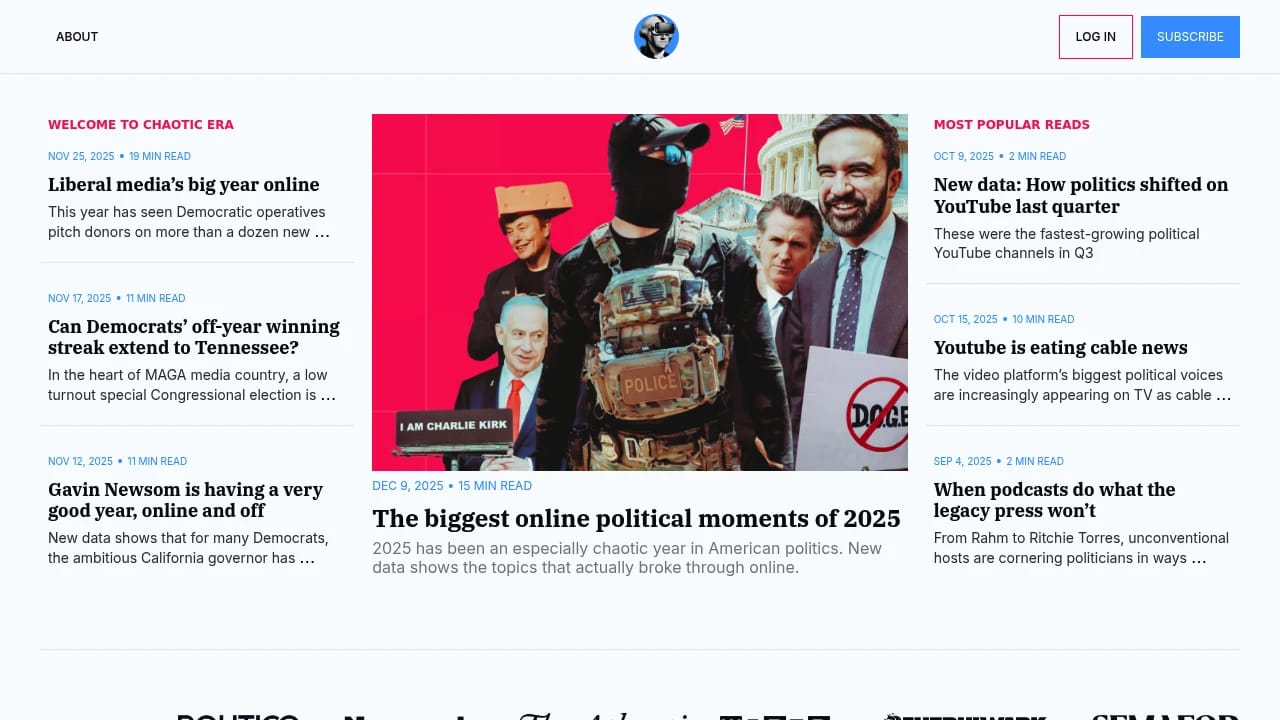Viewport: 1280px width, 720px height.
Task: Click the Newsom article excerpt about new data
Action: (188, 548)
